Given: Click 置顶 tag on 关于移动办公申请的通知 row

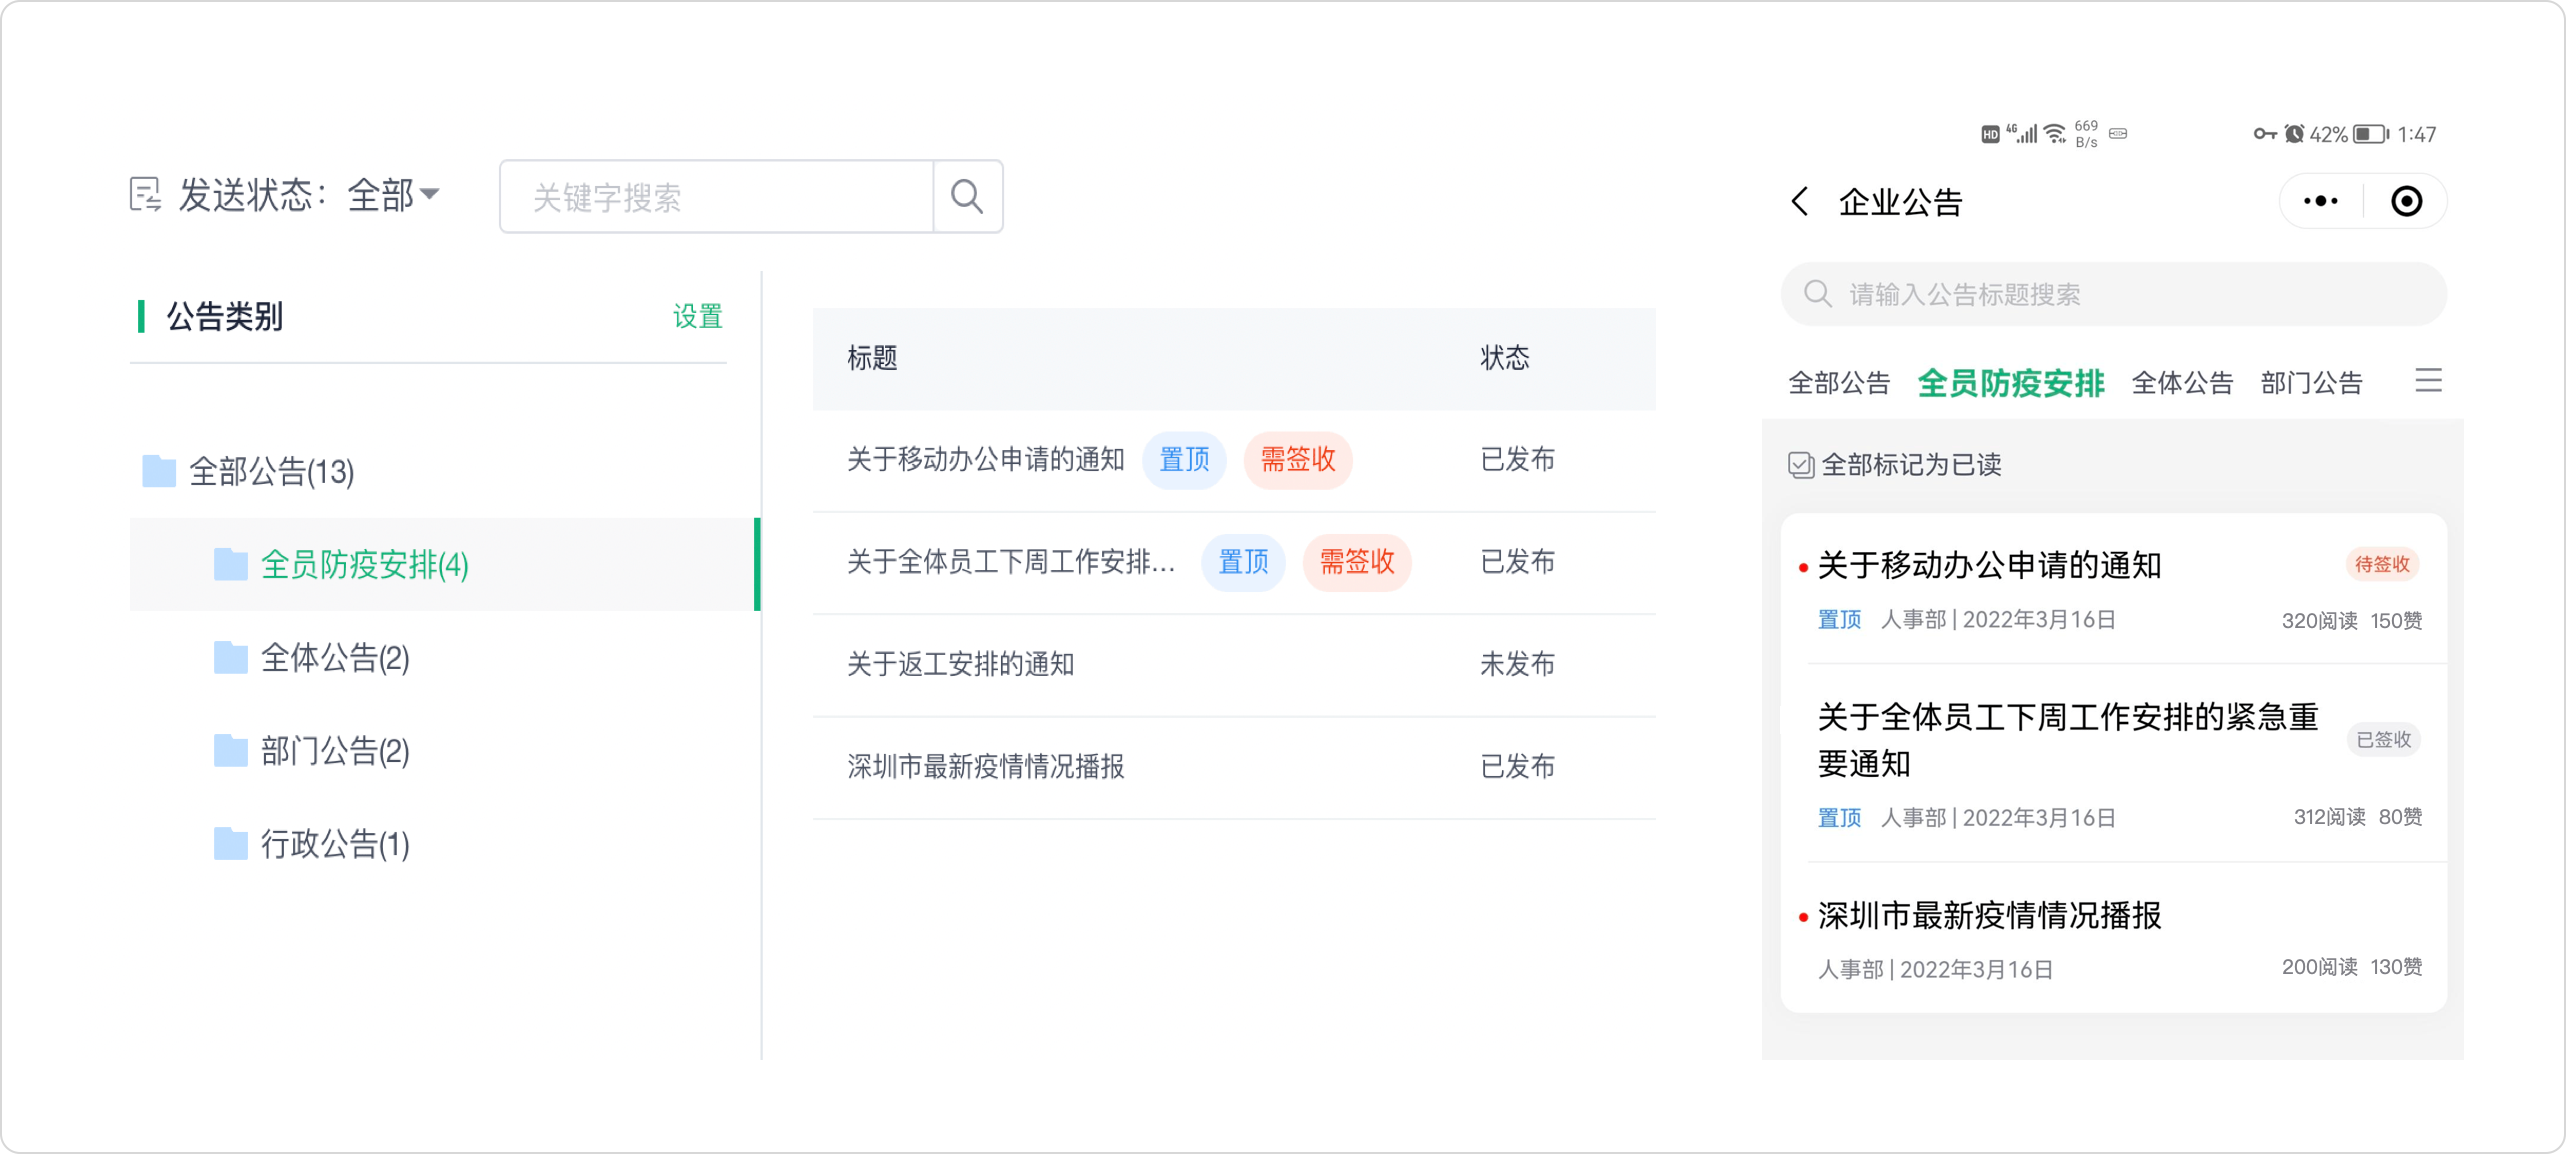Looking at the screenshot, I should click(1184, 460).
